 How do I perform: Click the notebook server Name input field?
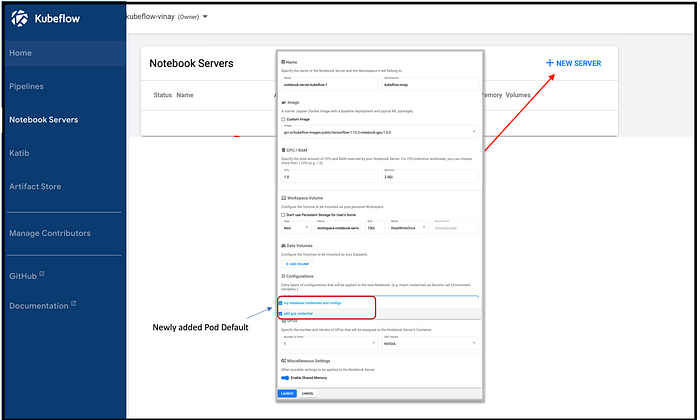coord(329,83)
